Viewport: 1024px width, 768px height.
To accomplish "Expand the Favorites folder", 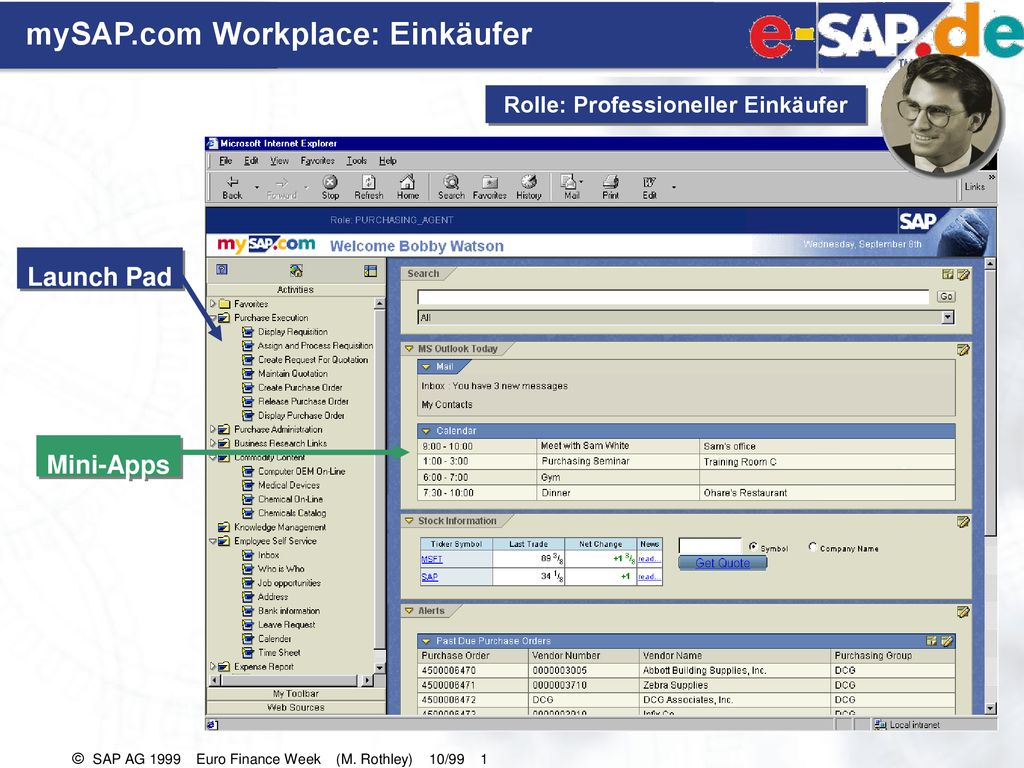I will 213,304.
